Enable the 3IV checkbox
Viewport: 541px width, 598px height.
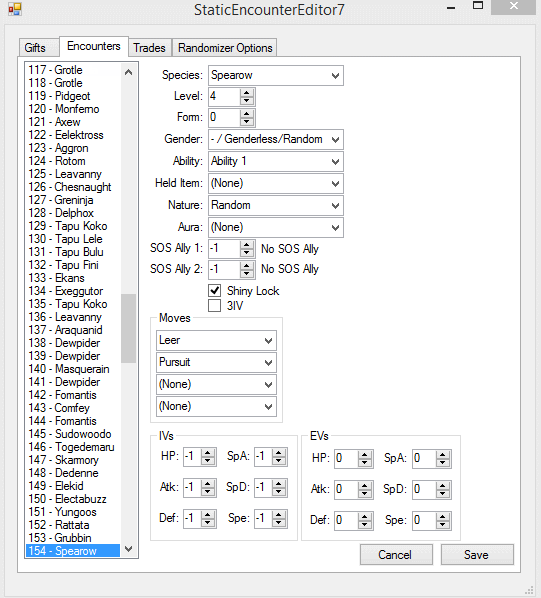214,305
